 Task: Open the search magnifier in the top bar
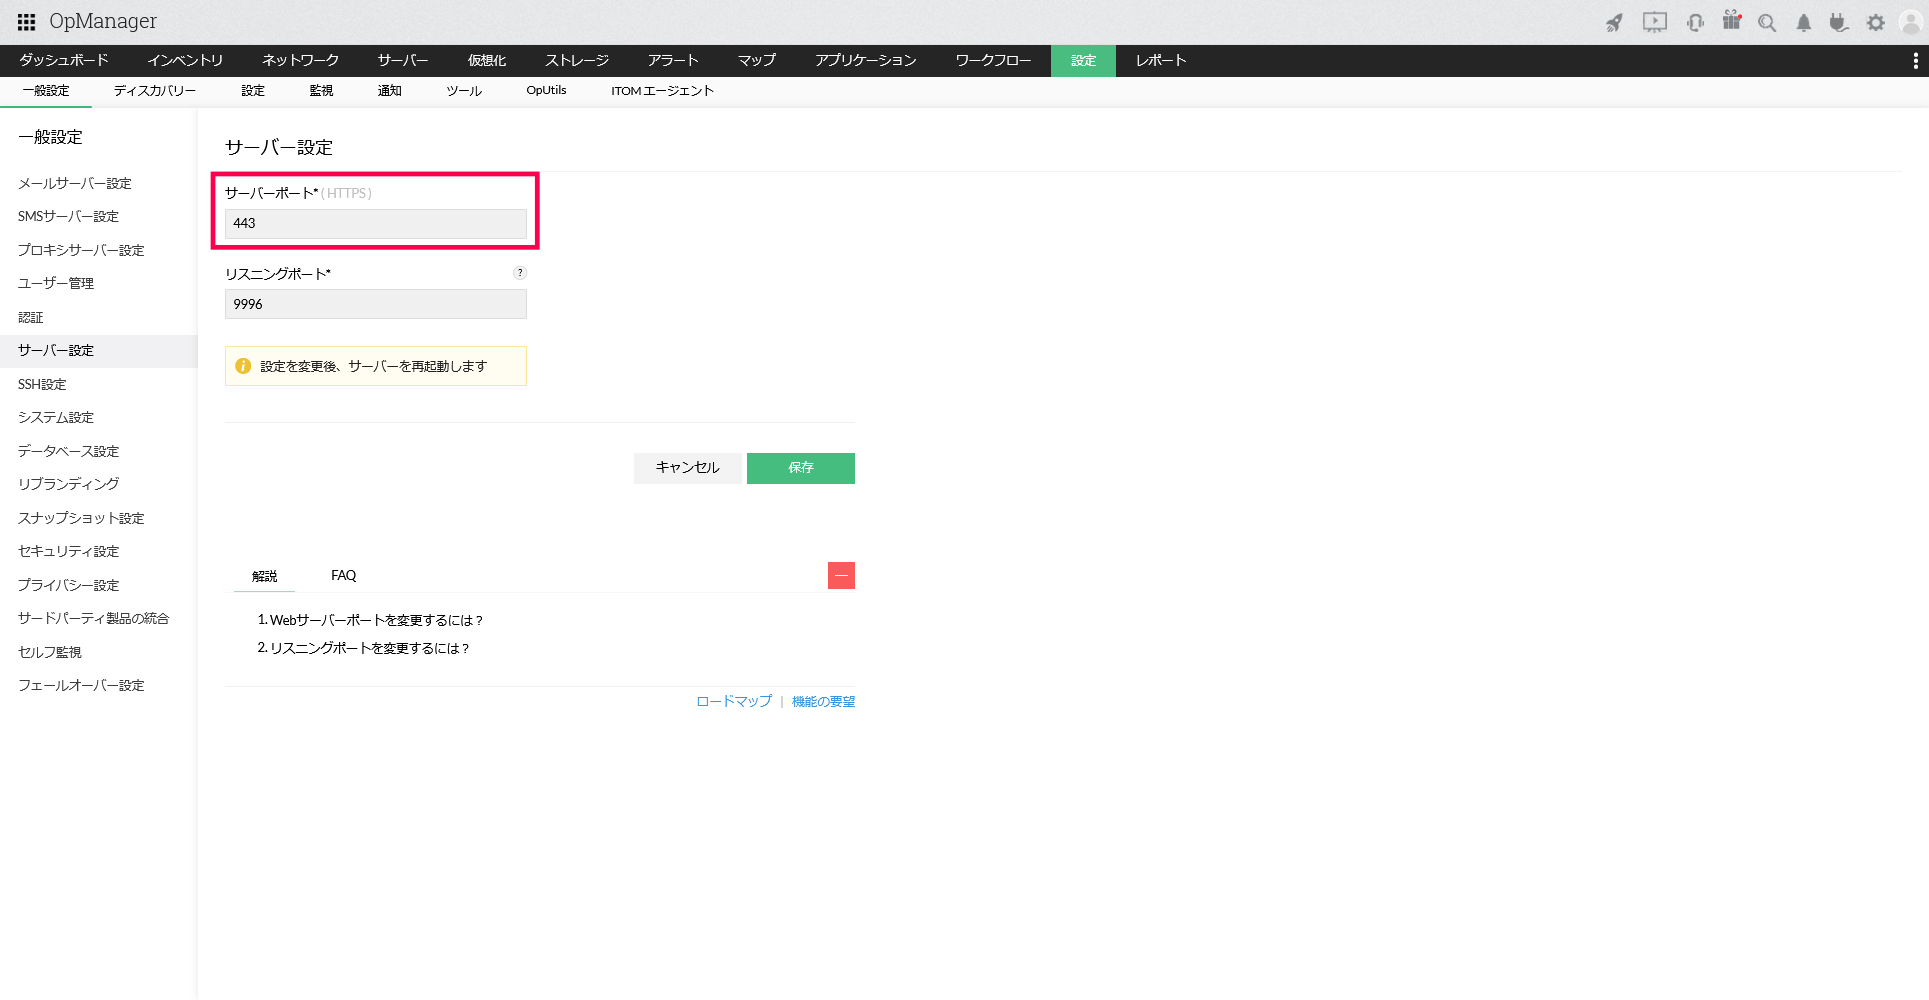click(x=1766, y=22)
